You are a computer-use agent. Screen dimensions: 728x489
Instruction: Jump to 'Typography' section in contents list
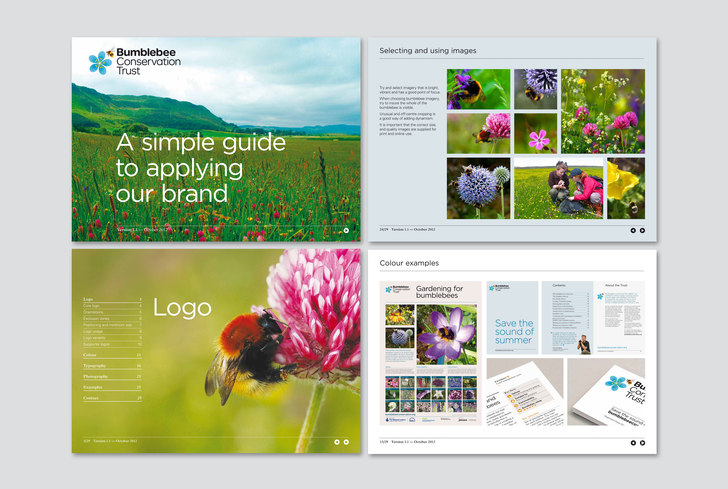(112, 365)
